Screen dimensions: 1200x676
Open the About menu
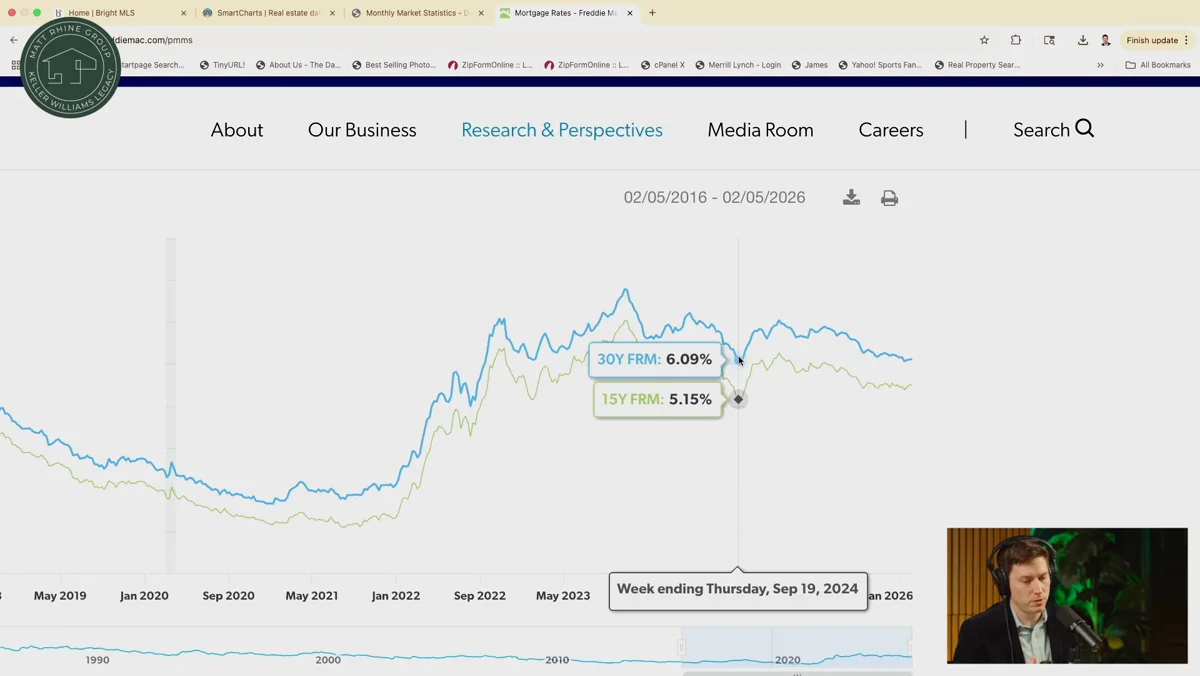point(237,130)
